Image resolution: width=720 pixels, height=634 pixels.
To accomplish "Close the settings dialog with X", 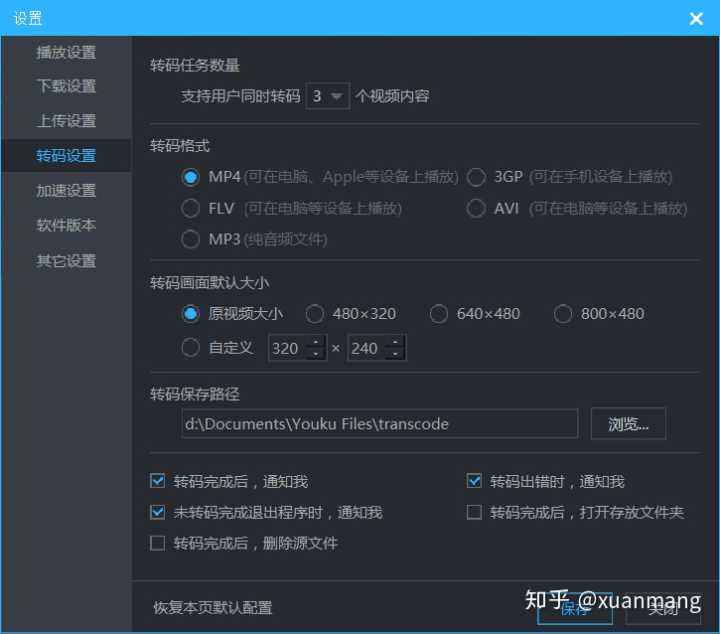I will [x=697, y=18].
